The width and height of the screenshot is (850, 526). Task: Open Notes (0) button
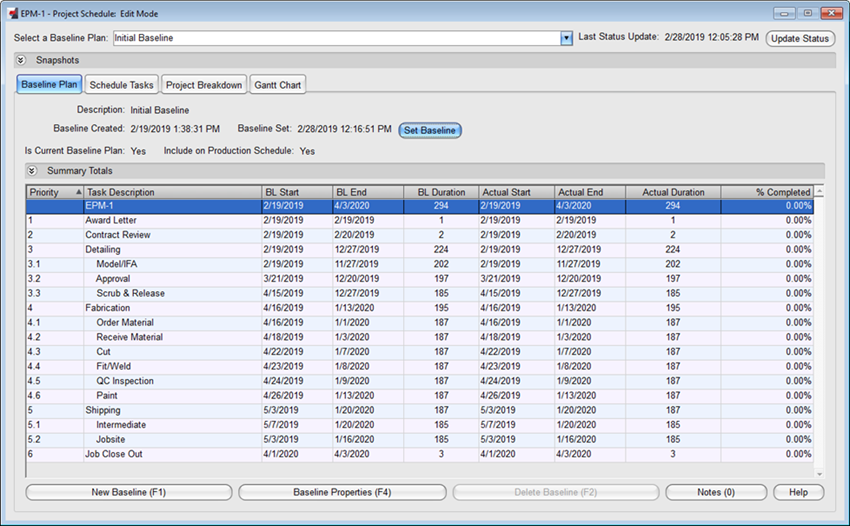click(x=715, y=492)
